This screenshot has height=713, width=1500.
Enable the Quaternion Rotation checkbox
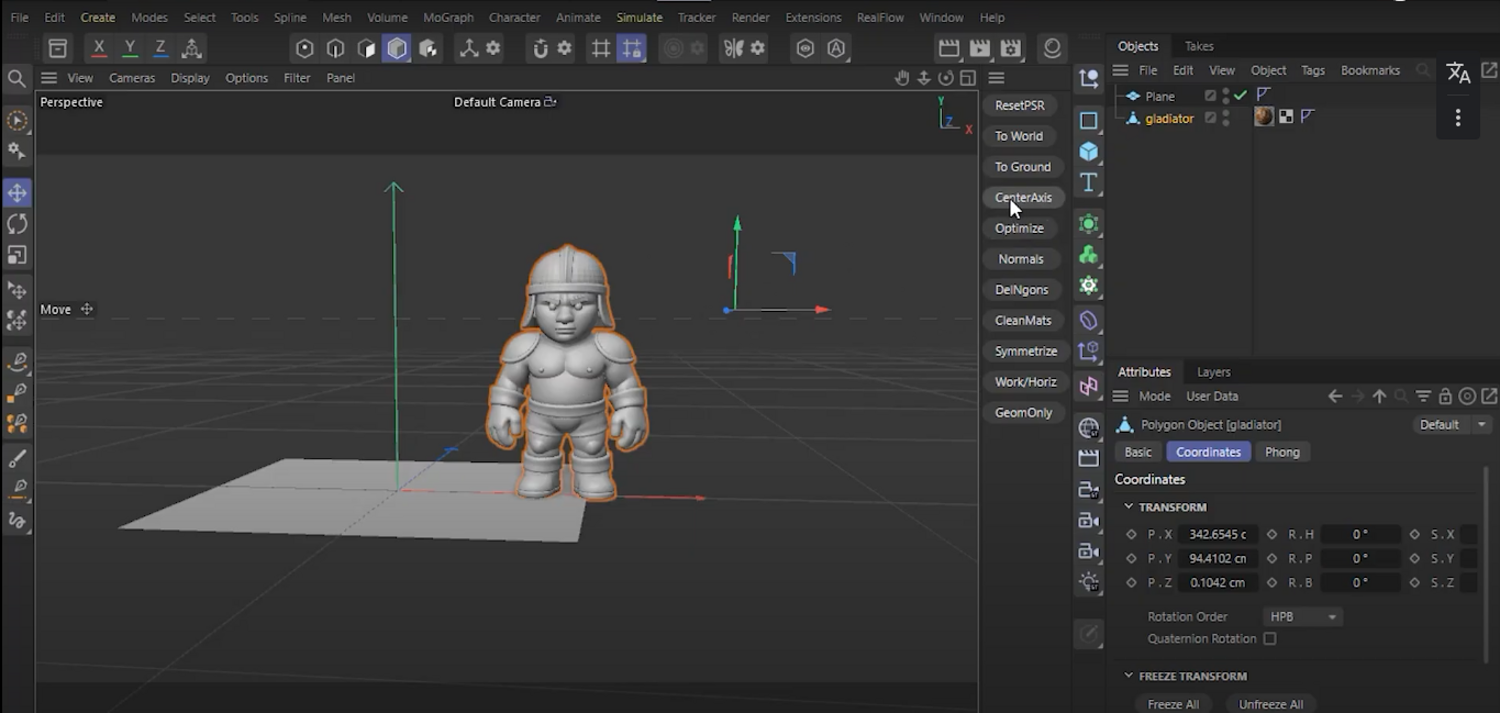tap(1269, 639)
